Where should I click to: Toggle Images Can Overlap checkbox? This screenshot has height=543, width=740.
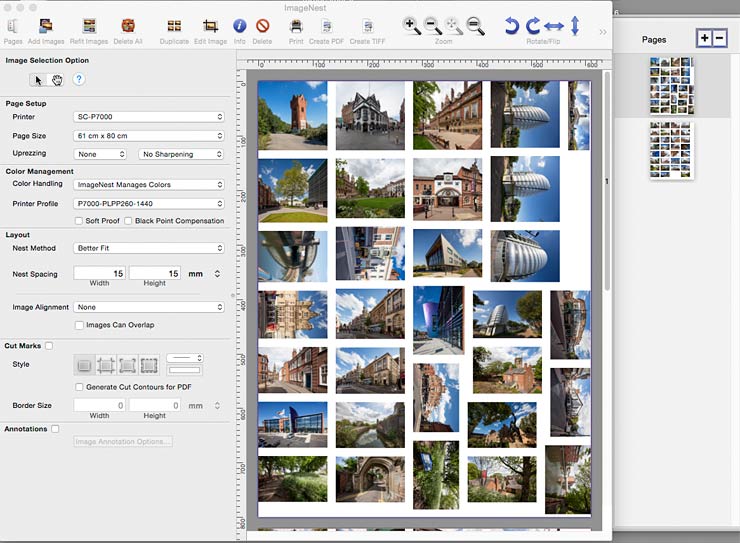tap(79, 325)
